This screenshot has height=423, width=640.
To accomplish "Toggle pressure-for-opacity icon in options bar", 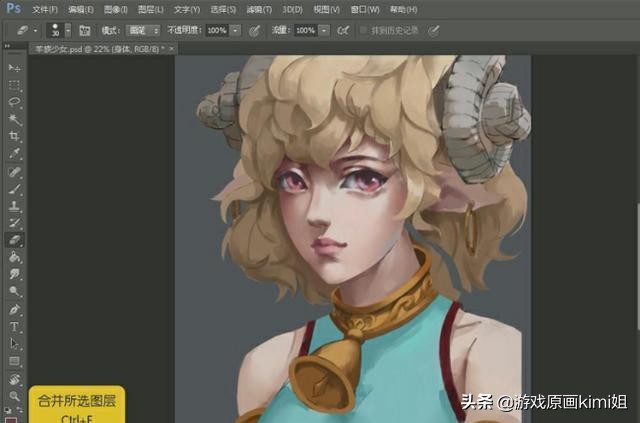I will (x=254, y=31).
